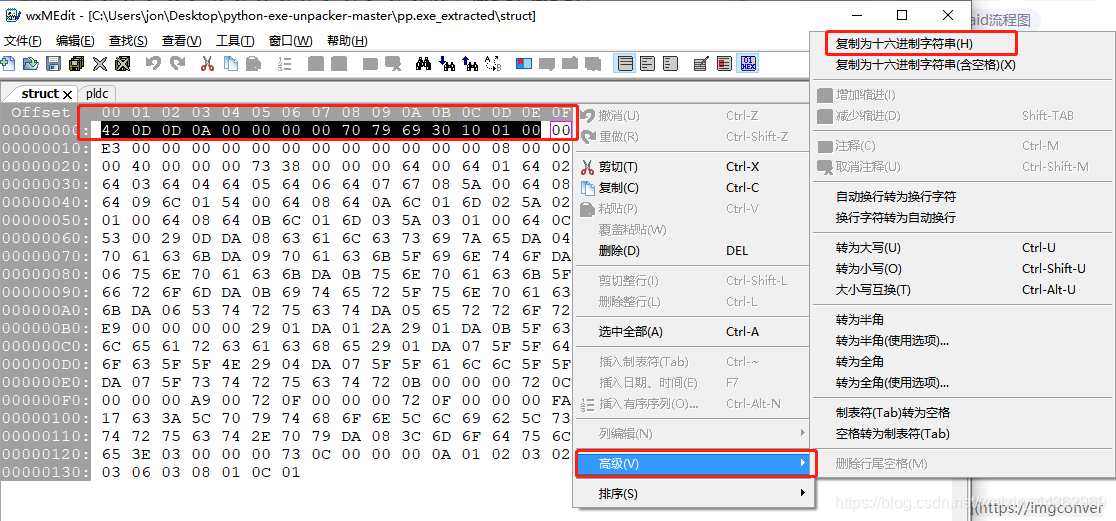1116x521 pixels.
Task: Click the comment toolbar icon
Action: [370, 63]
